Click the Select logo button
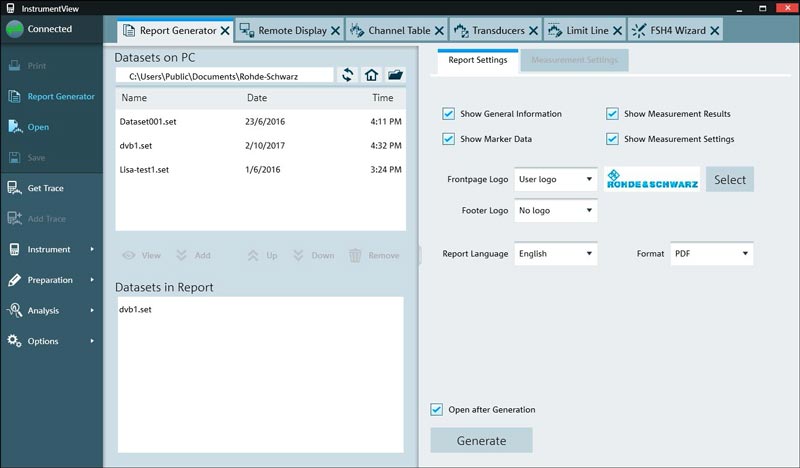Image resolution: width=800 pixels, height=468 pixels. coord(730,180)
